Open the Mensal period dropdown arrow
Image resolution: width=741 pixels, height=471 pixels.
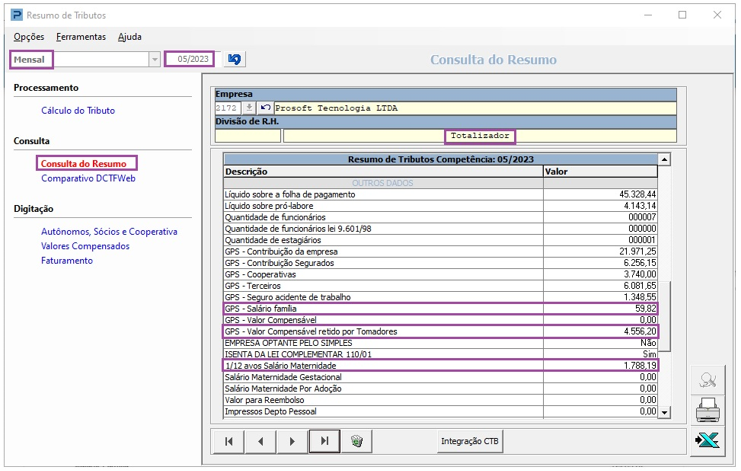155,60
